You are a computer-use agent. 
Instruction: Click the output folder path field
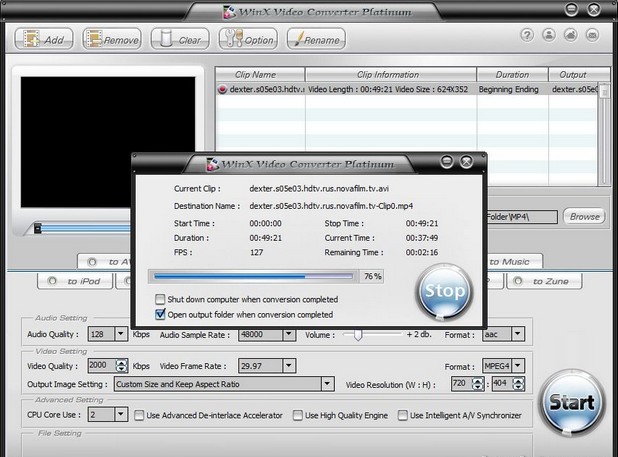pyautogui.click(x=522, y=217)
